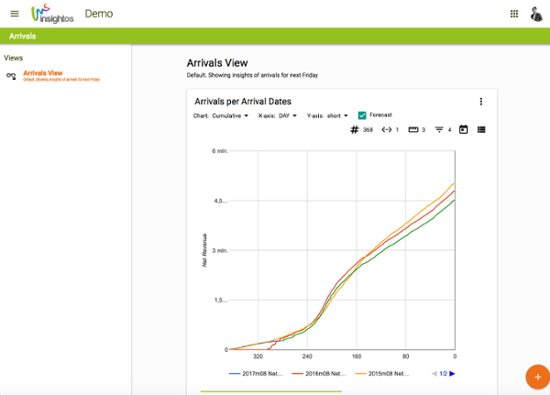This screenshot has height=395, width=550.
Task: Open the calendar date picker icon
Action: pos(463,129)
